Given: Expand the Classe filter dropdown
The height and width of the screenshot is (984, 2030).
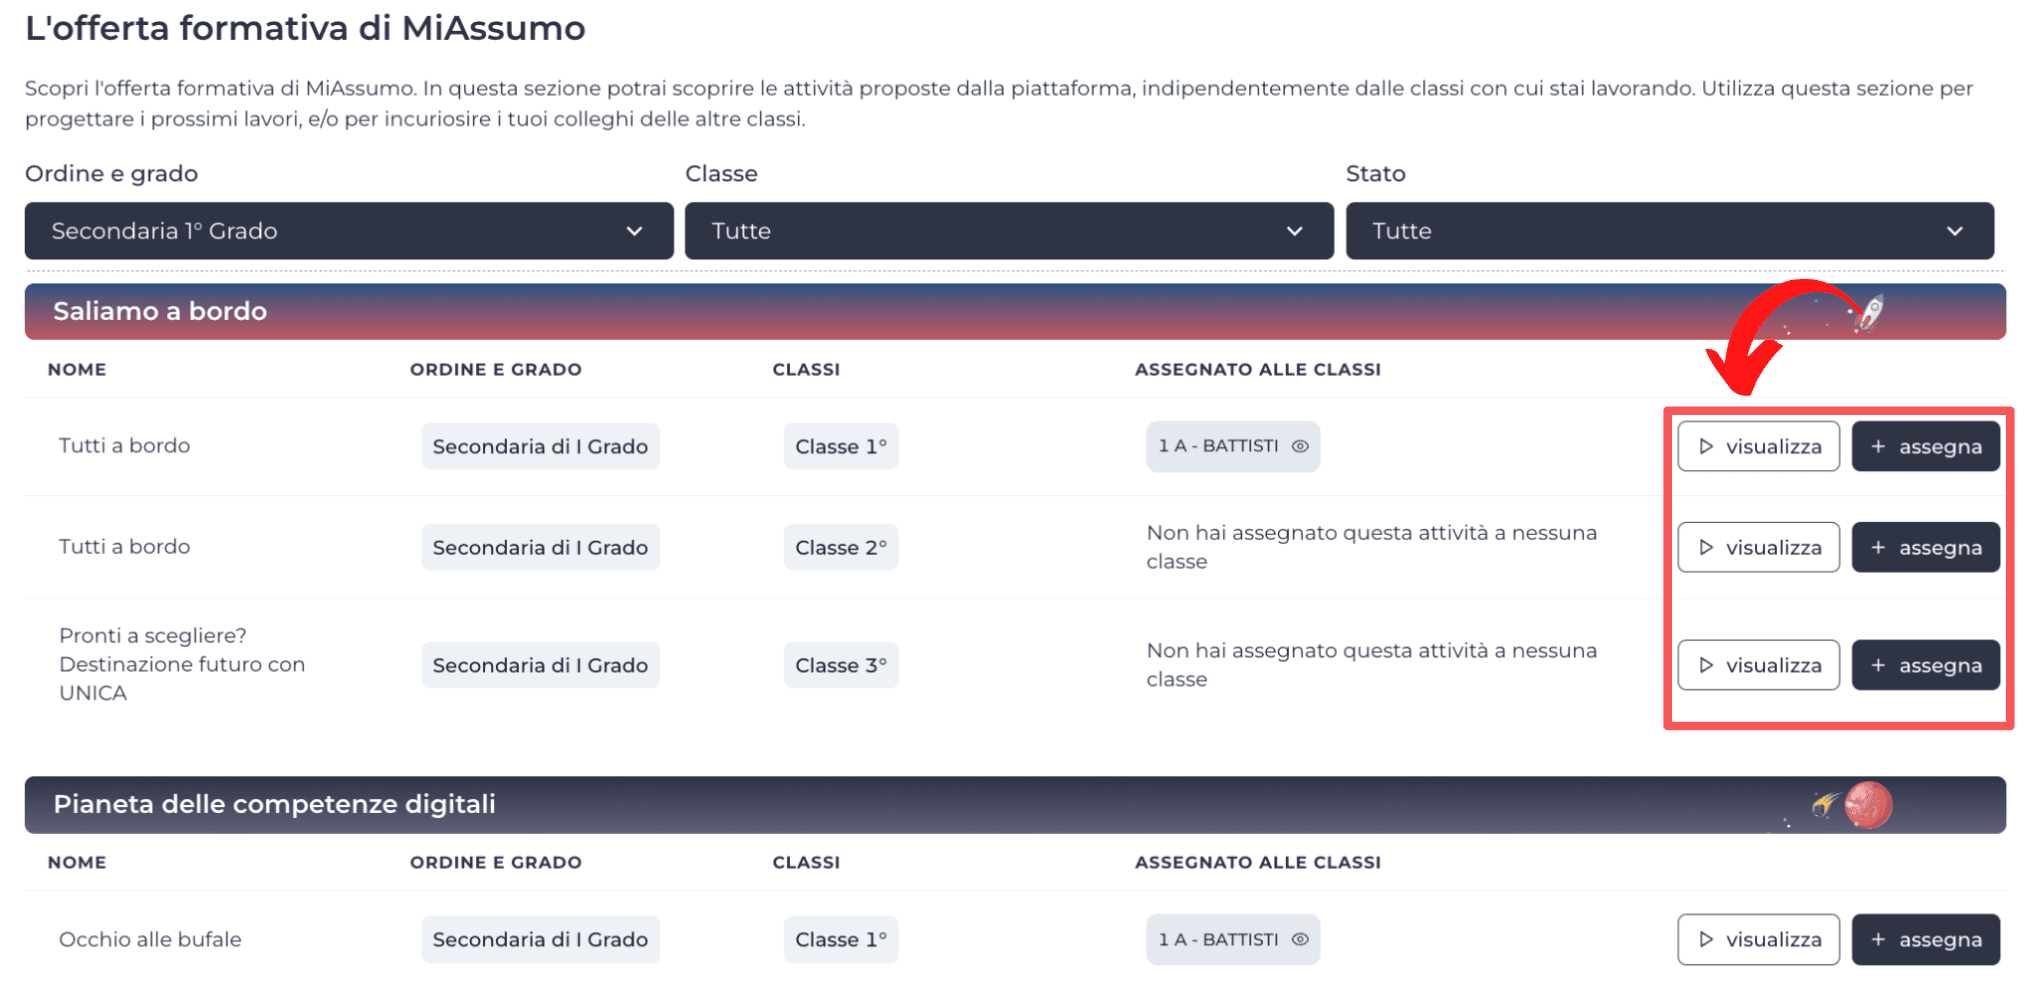Looking at the screenshot, I should pos(1008,231).
